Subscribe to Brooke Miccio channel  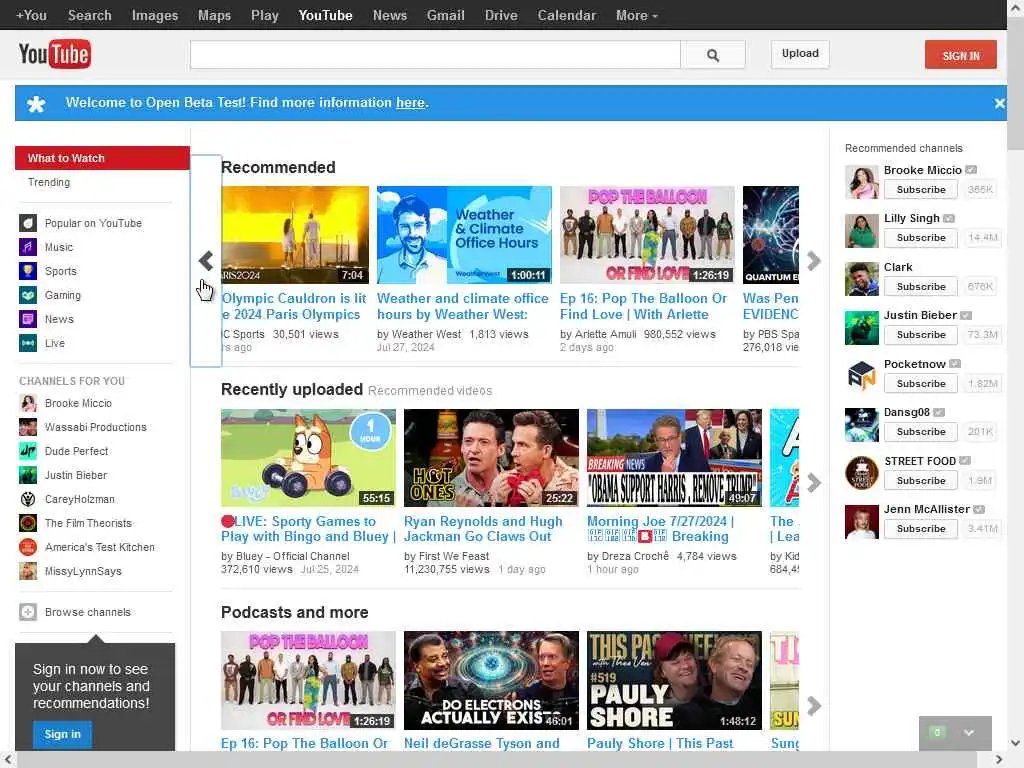[x=921, y=189]
